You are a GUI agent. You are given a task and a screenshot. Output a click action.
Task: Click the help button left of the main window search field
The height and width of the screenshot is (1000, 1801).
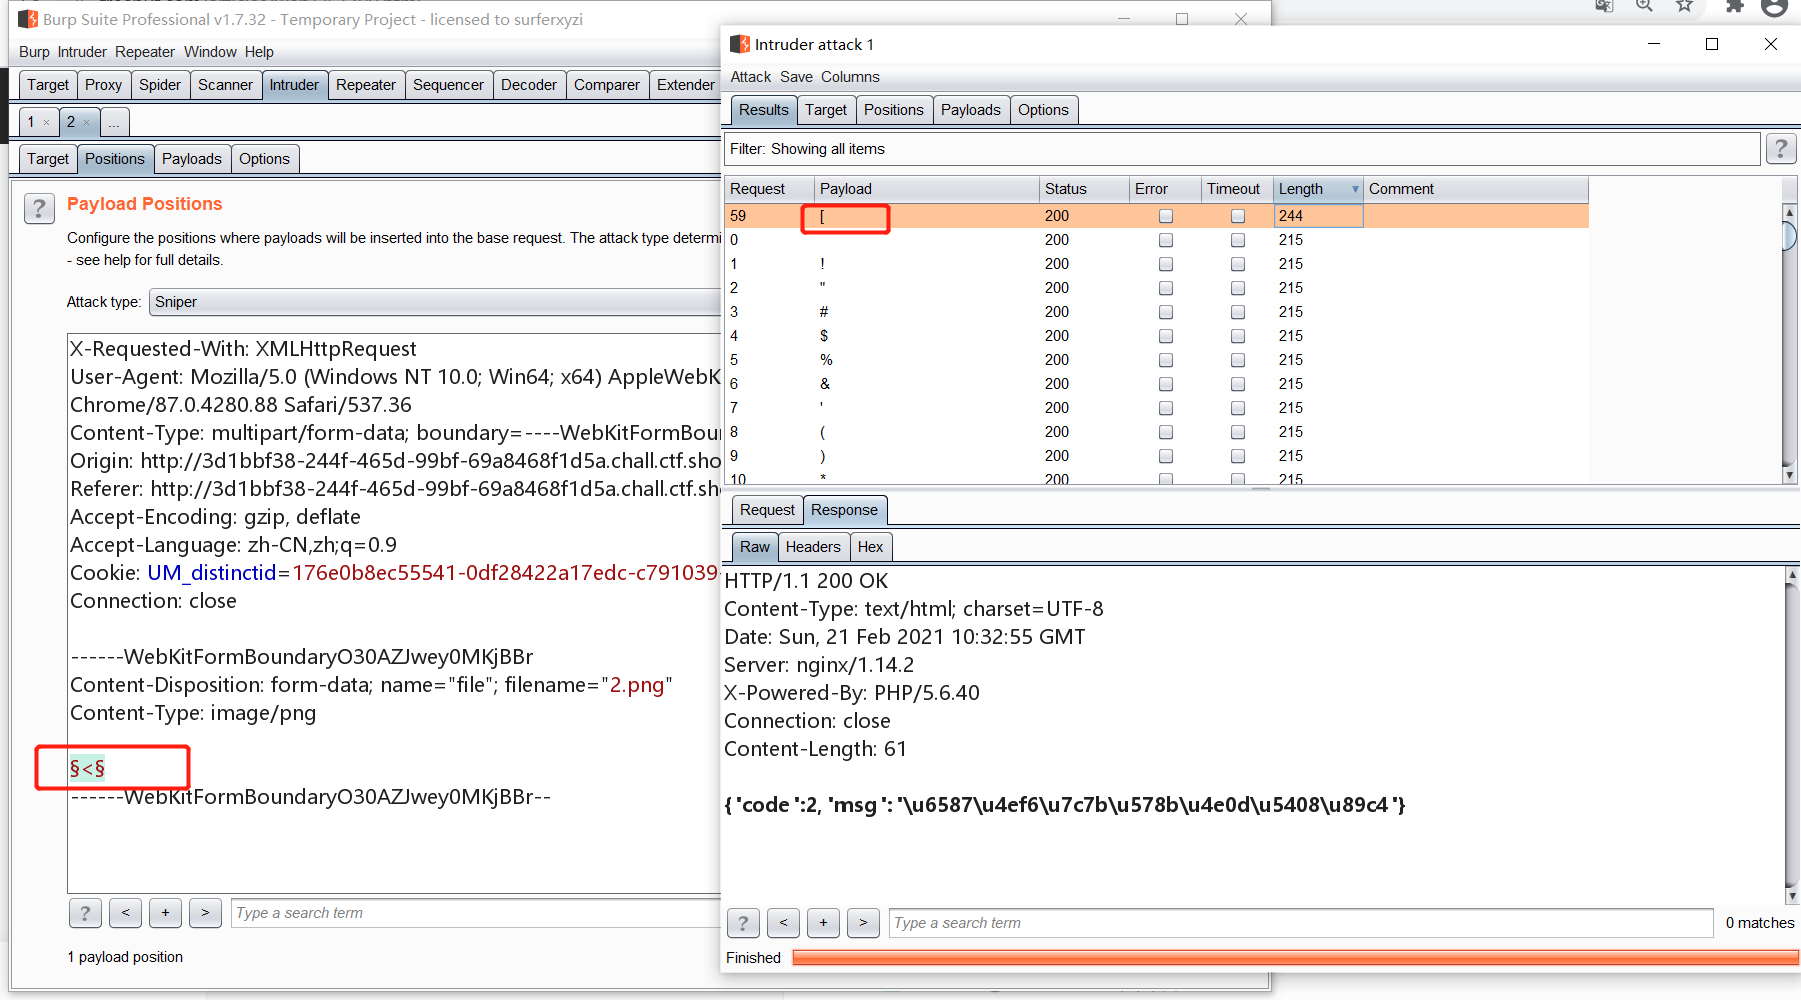85,913
